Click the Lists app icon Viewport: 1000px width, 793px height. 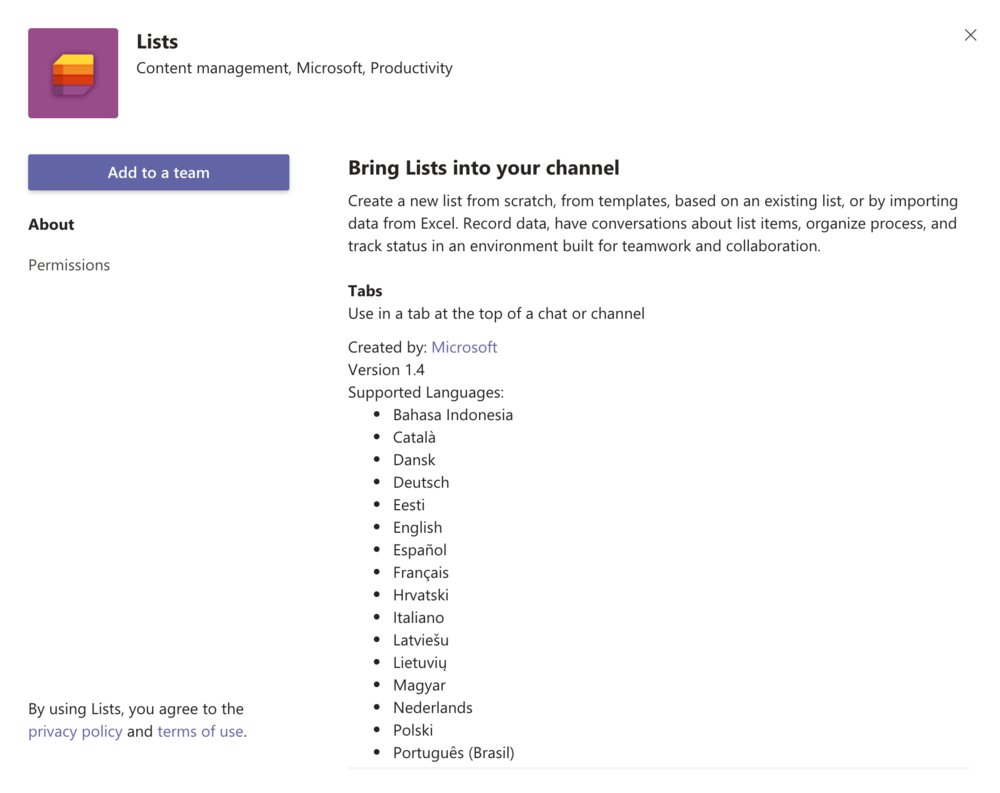point(73,73)
